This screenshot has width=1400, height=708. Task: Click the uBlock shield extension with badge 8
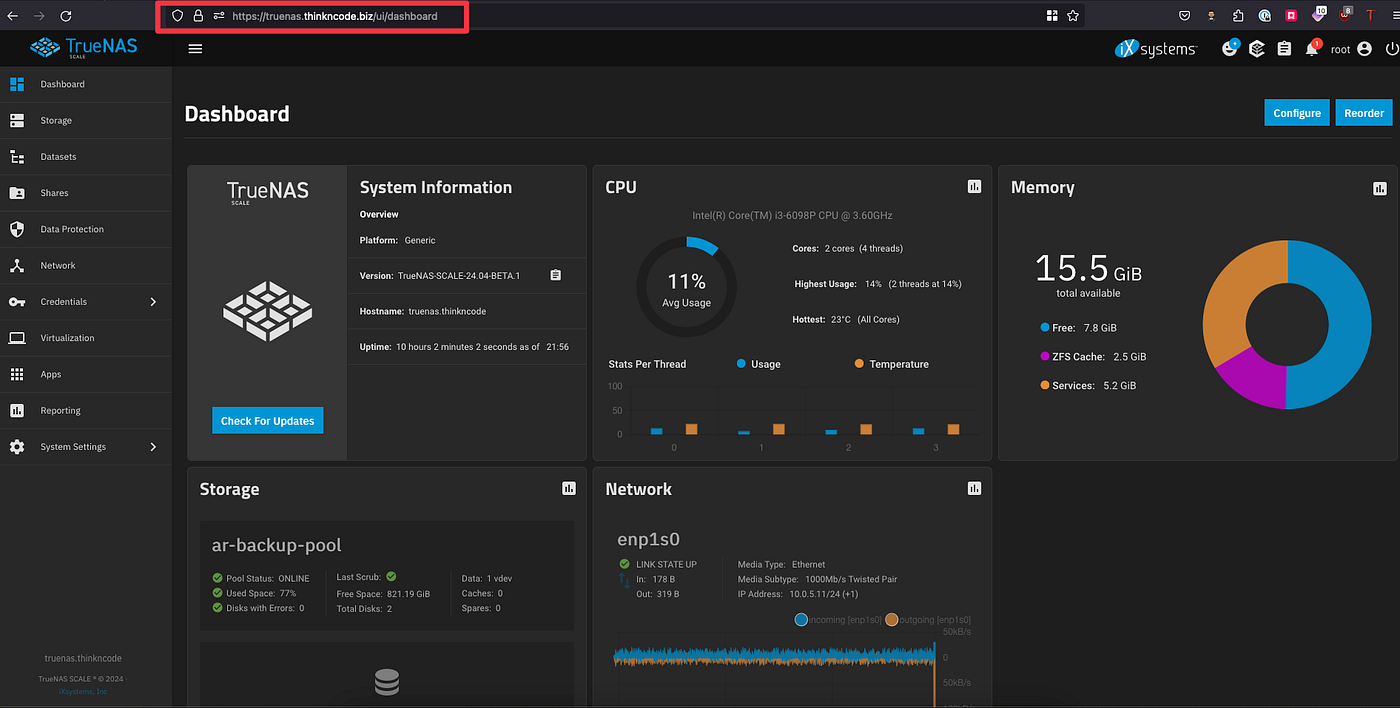[x=1345, y=15]
